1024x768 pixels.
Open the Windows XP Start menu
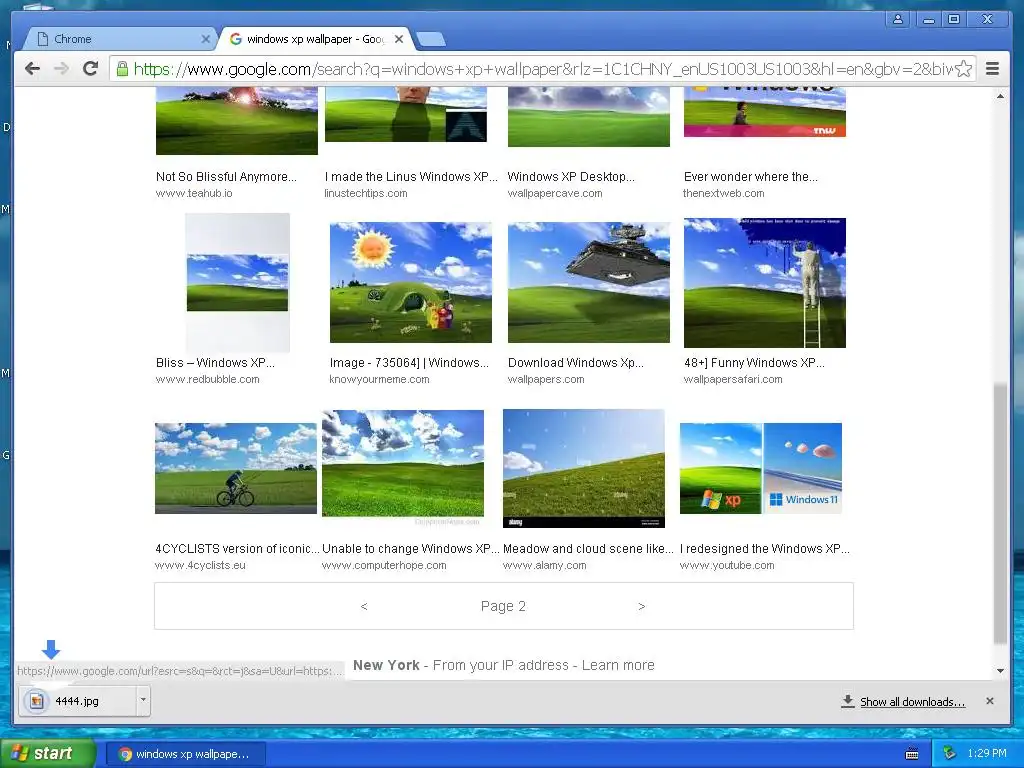47,753
